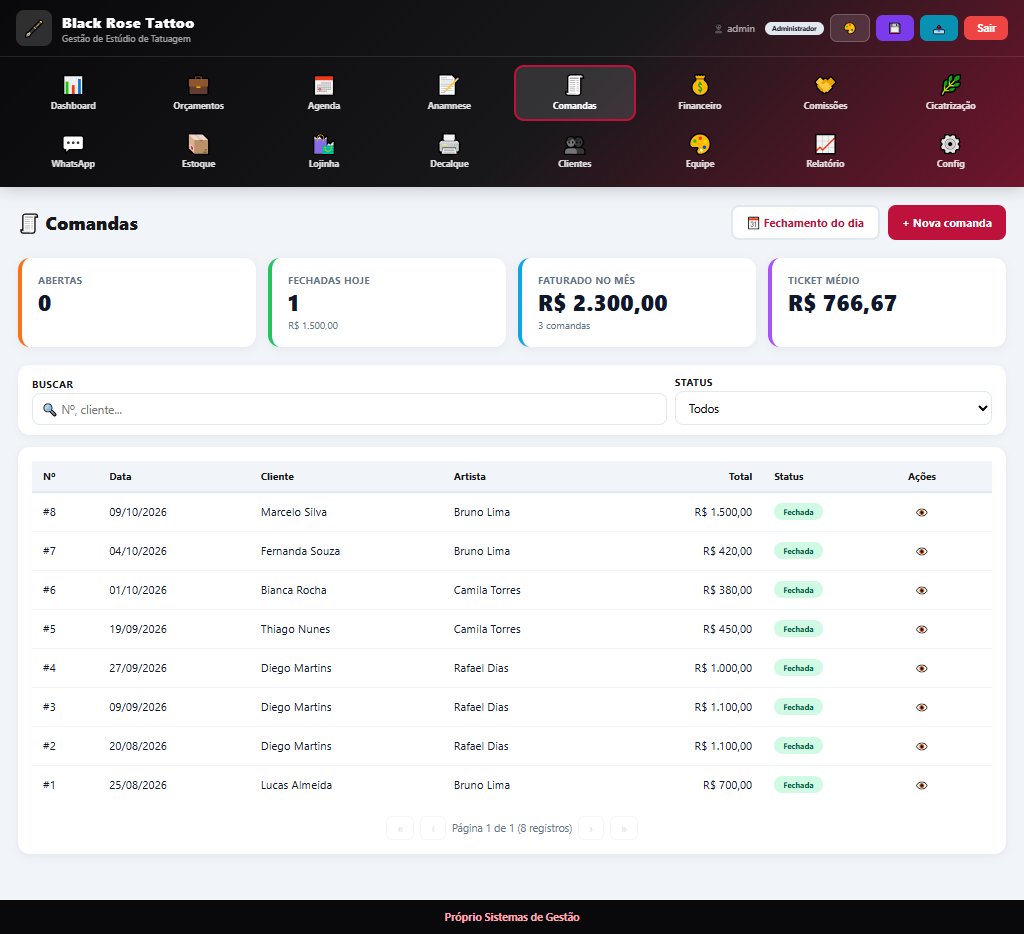Expand the Status filter dropdown
The image size is (1024, 934).
point(833,408)
